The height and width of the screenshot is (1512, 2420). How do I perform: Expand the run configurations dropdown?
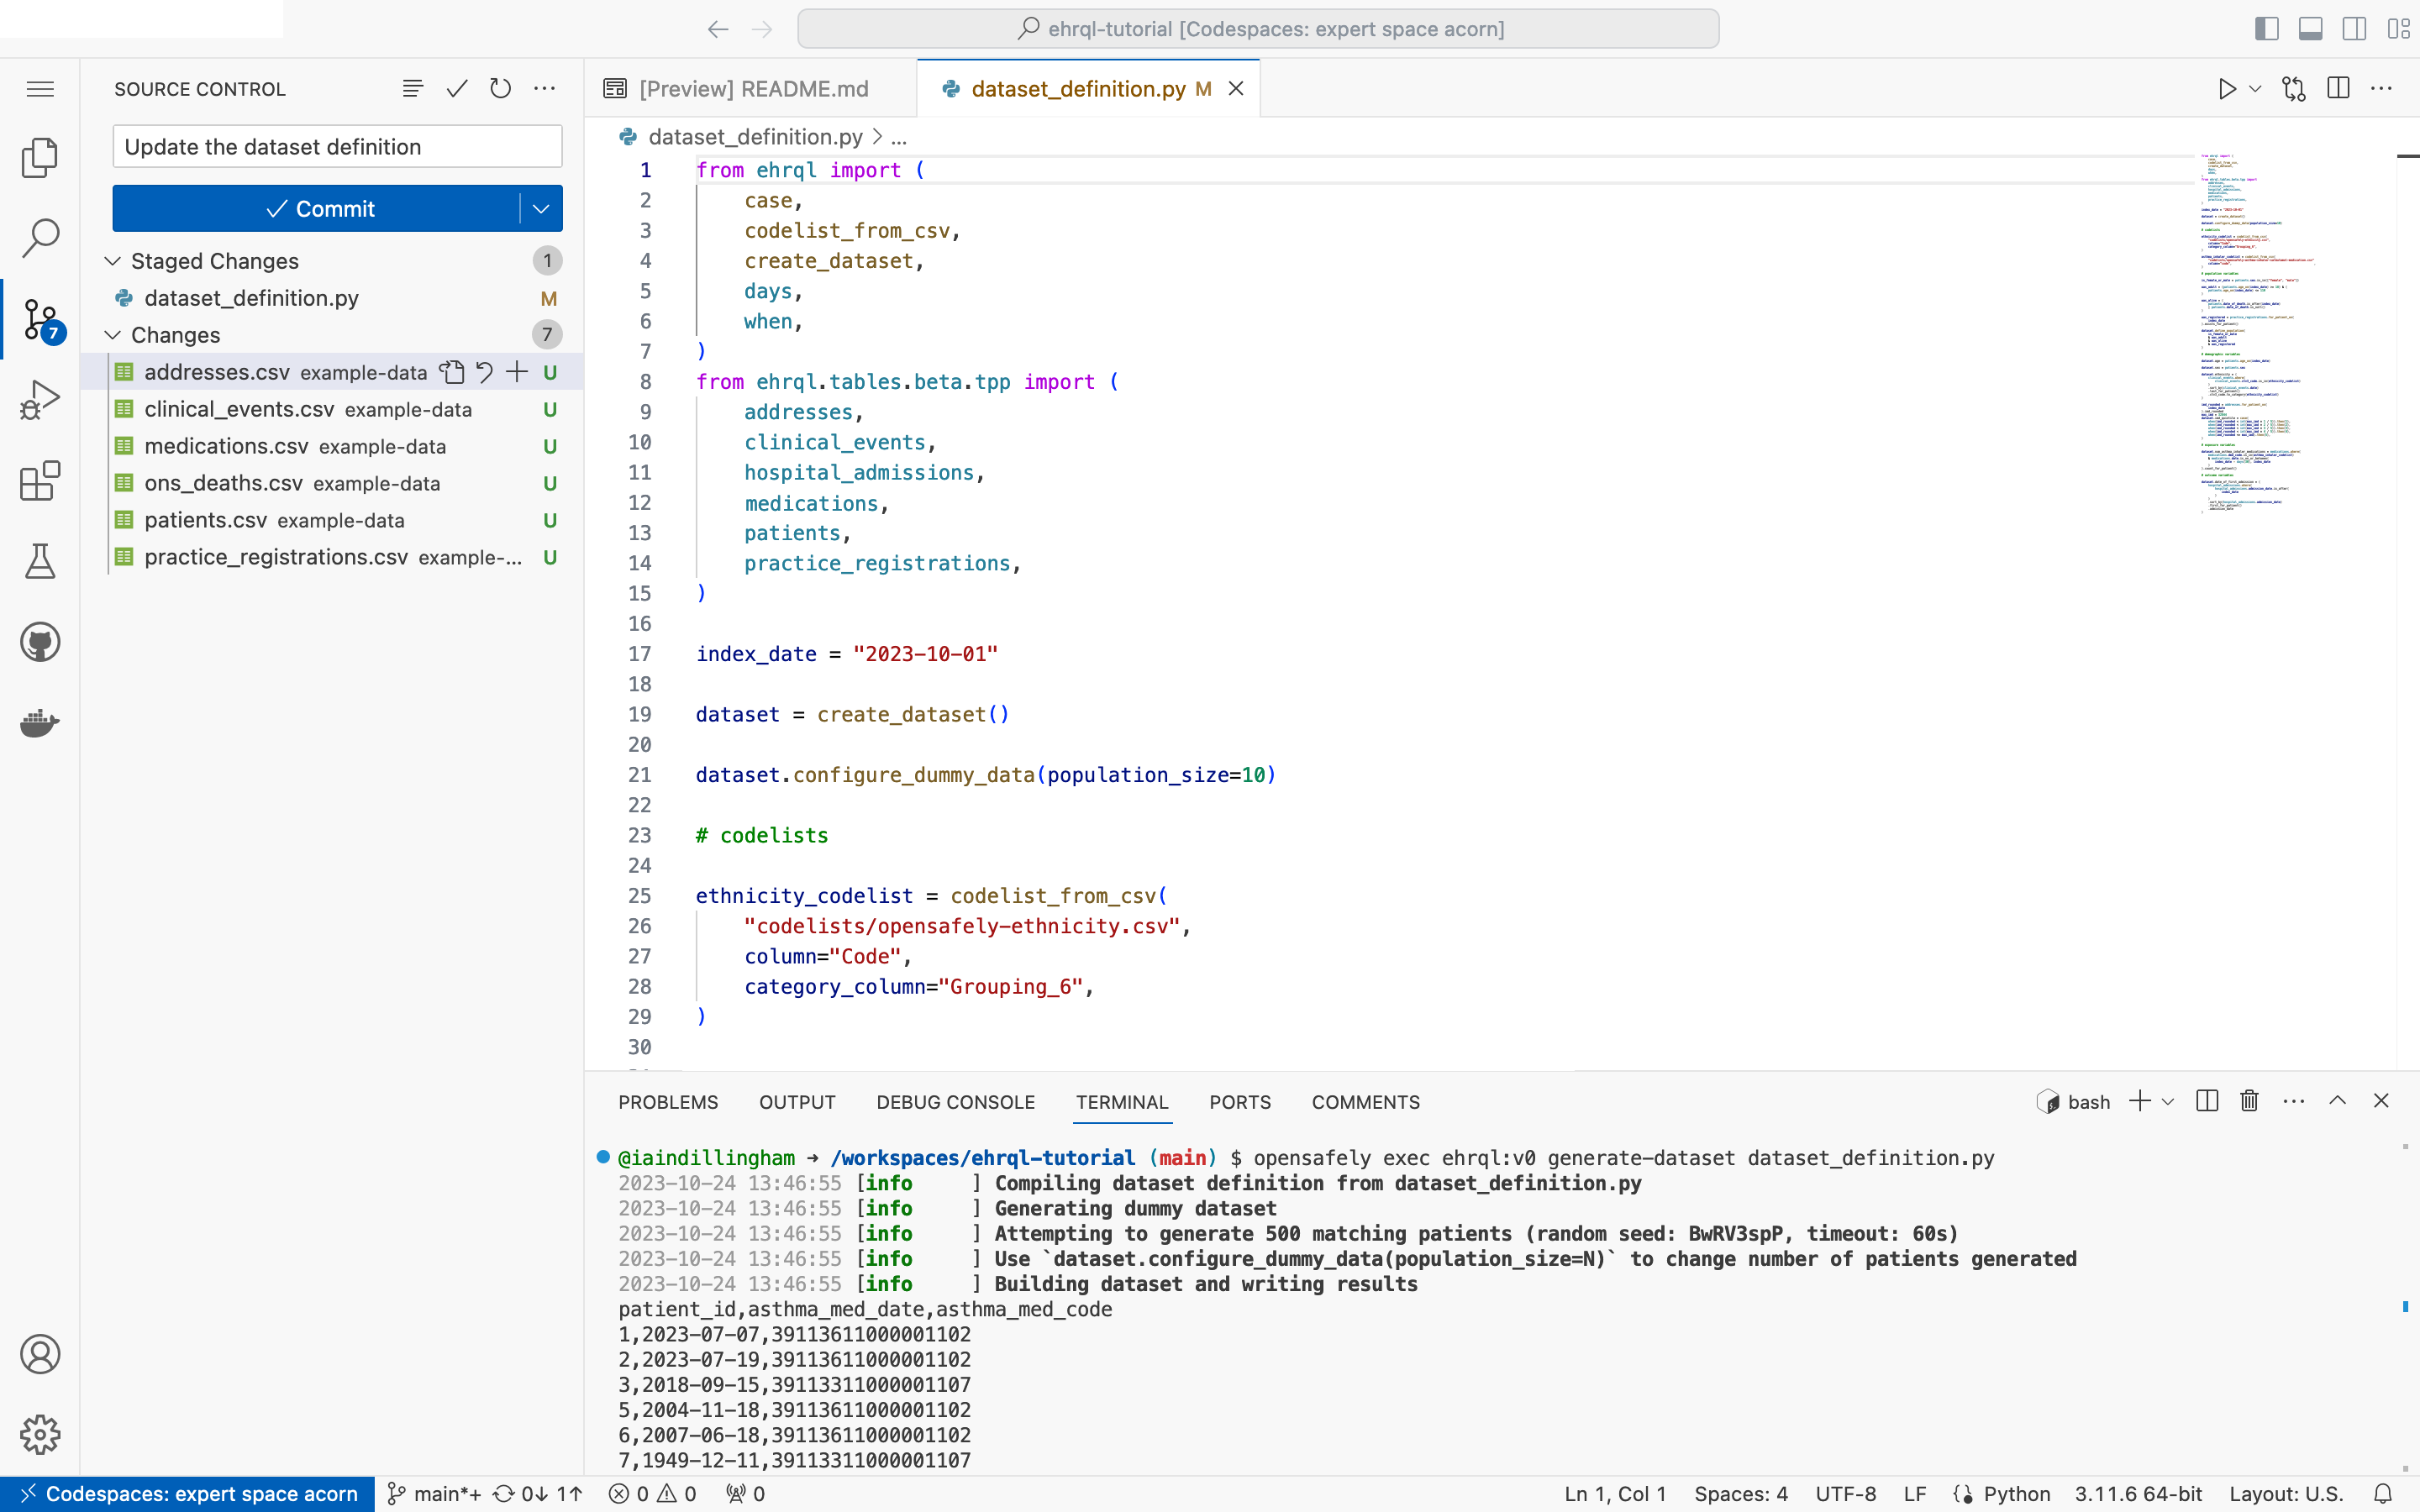[2253, 89]
